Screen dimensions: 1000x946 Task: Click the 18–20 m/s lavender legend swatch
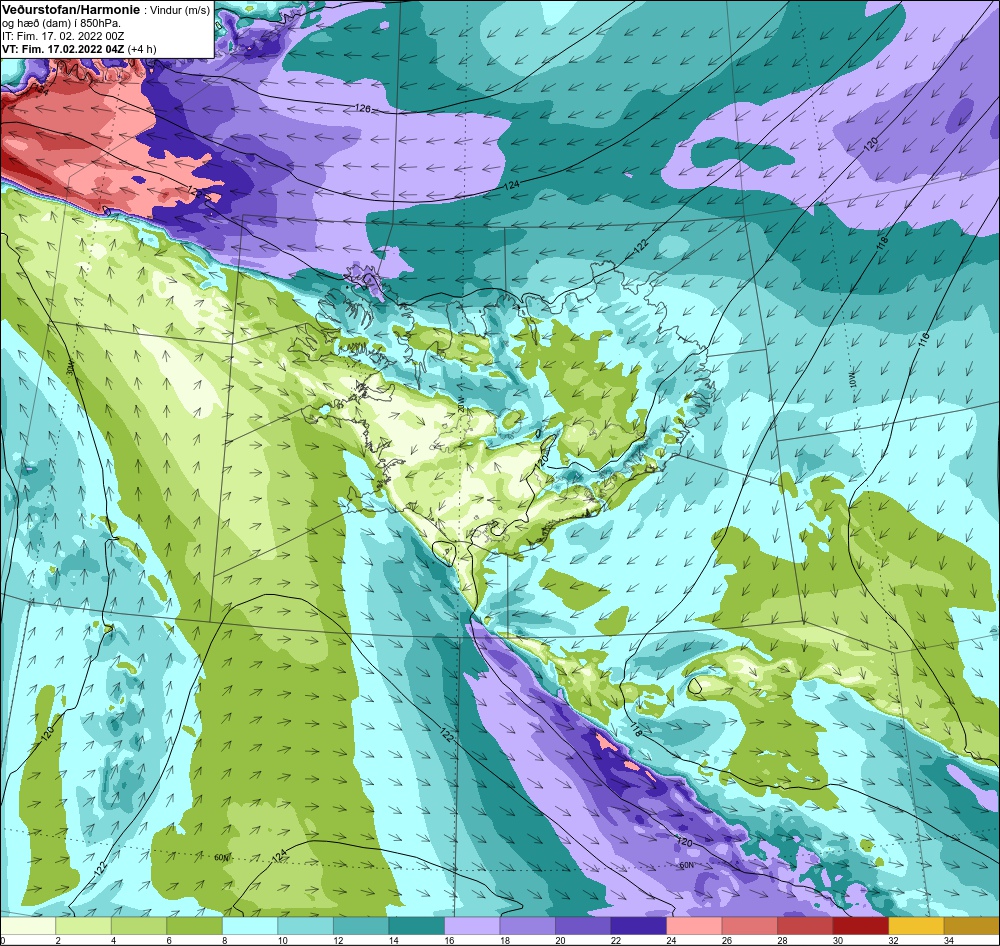click(527, 926)
